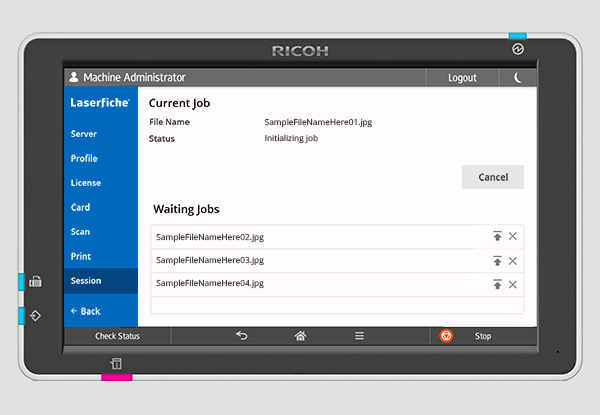Select the SampleFileNameHere02.jpg waiting job row
Image resolution: width=600 pixels, height=415 pixels.
[337, 237]
